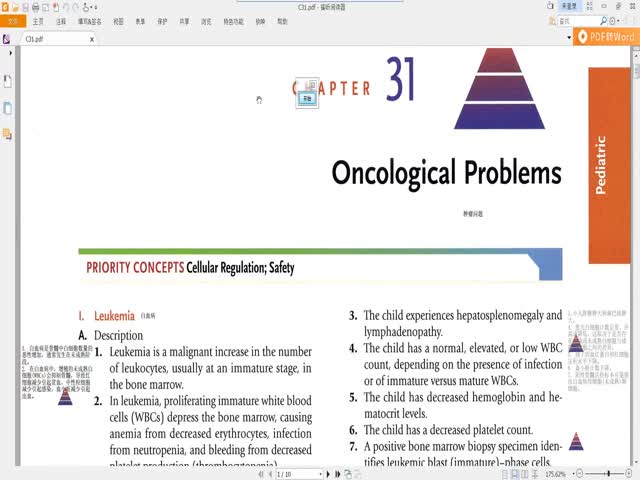Open the page thumbnails panel icon
Viewport: 640px width, 480px height.
click(8, 108)
